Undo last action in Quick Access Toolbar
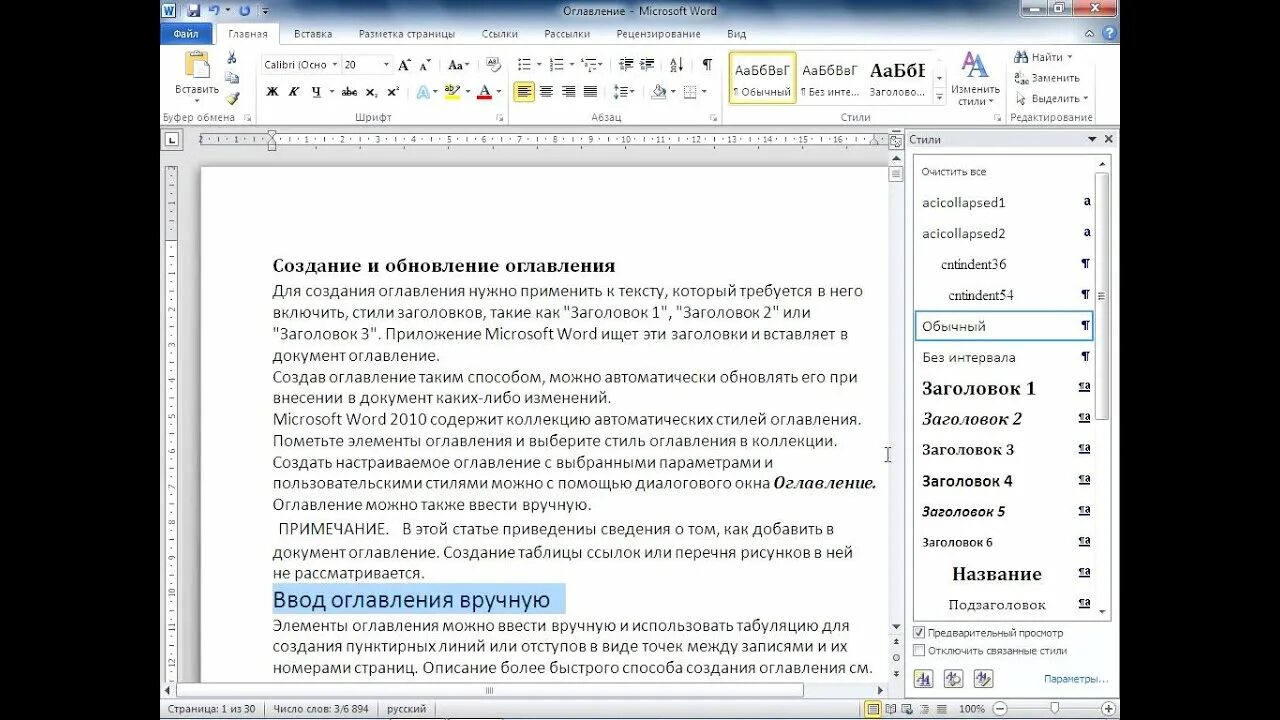Screen dimensions: 1280x720 (x=214, y=10)
